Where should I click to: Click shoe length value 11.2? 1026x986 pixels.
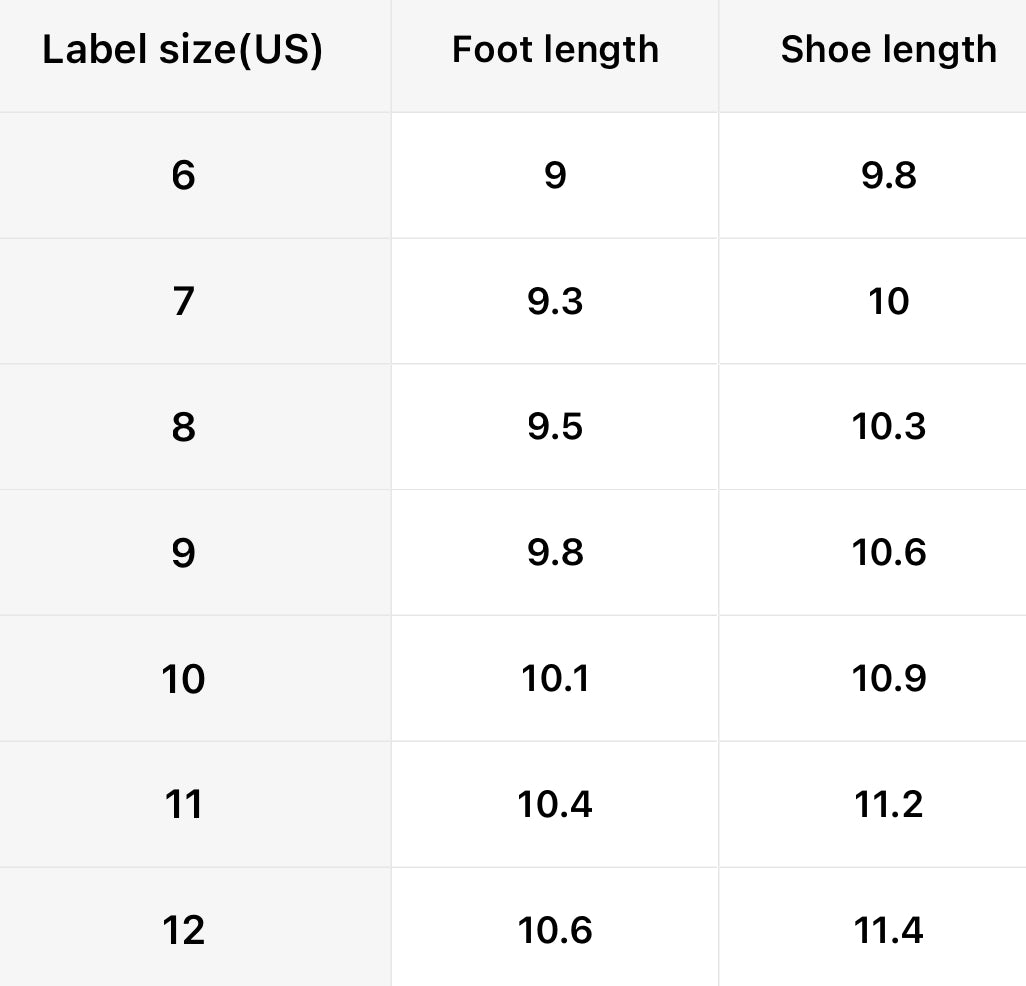[x=889, y=804]
